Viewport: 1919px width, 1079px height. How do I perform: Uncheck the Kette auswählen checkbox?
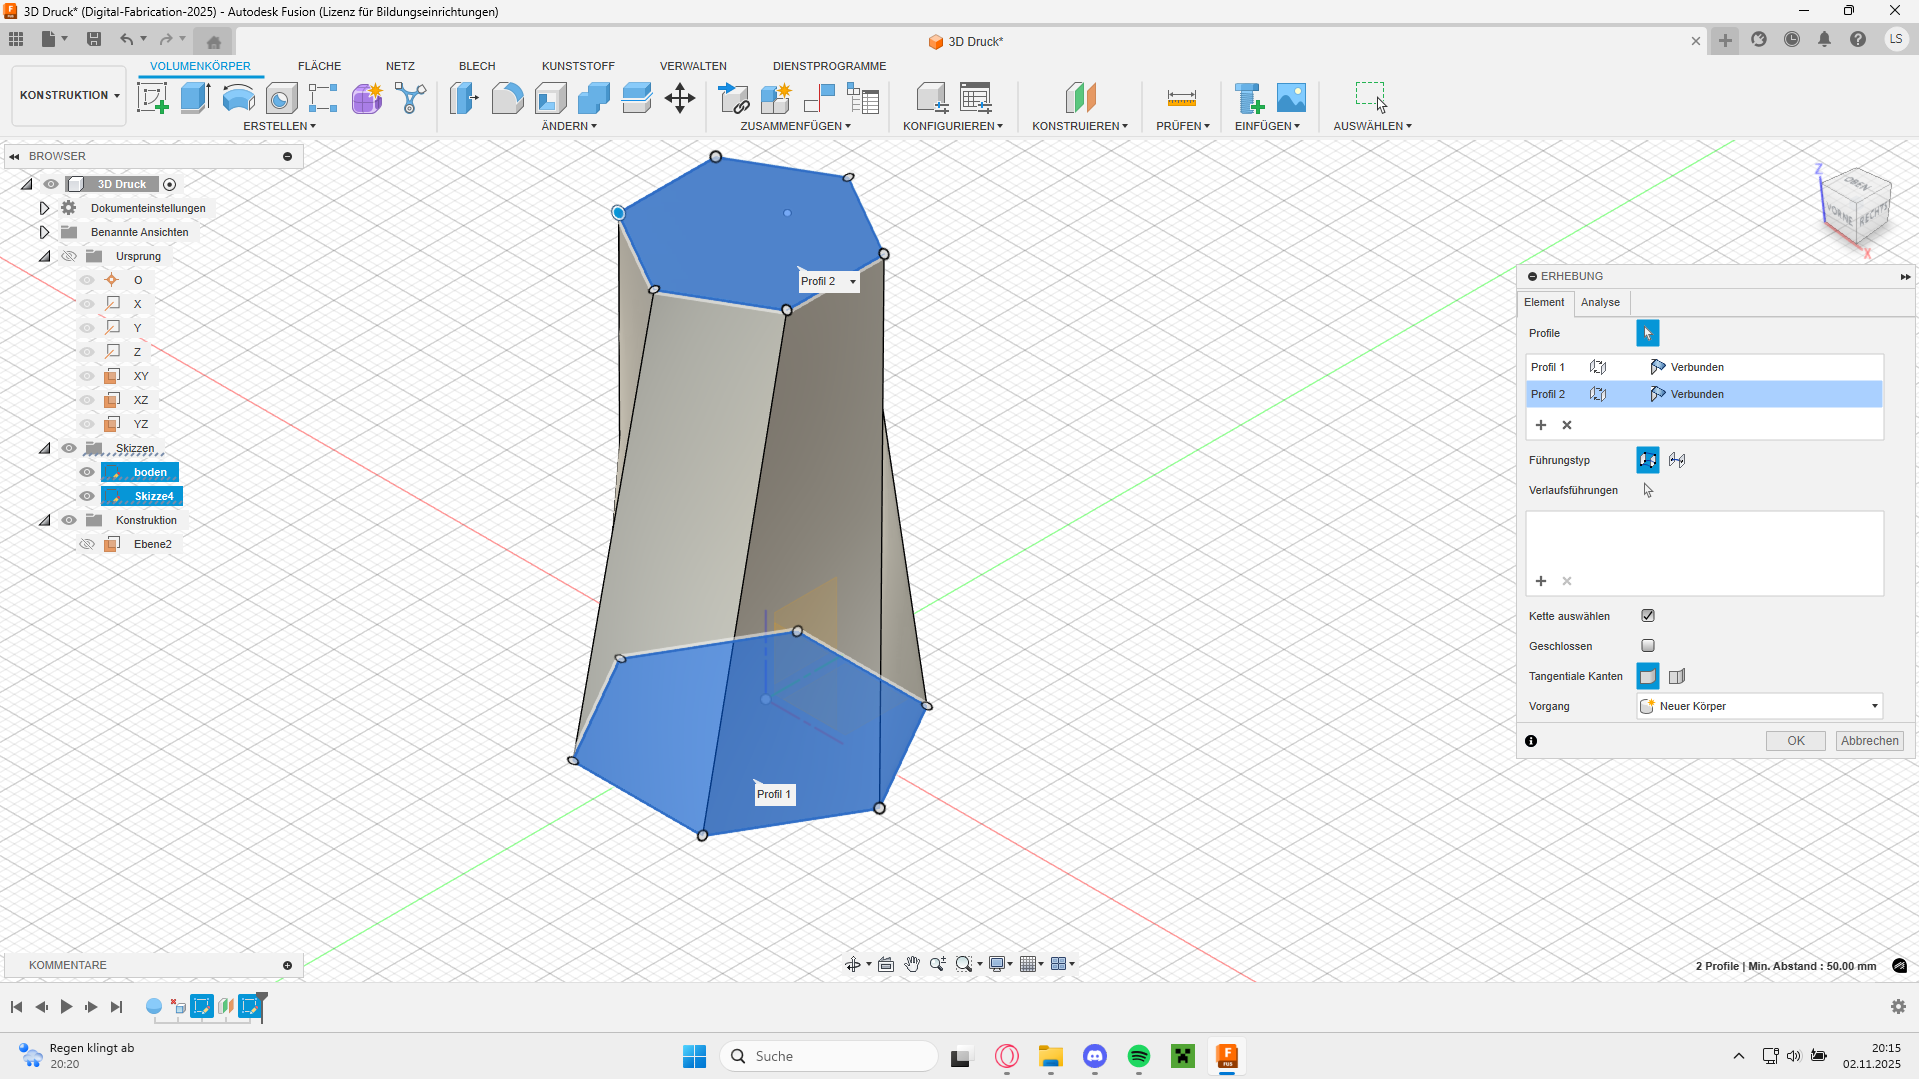pyautogui.click(x=1648, y=616)
